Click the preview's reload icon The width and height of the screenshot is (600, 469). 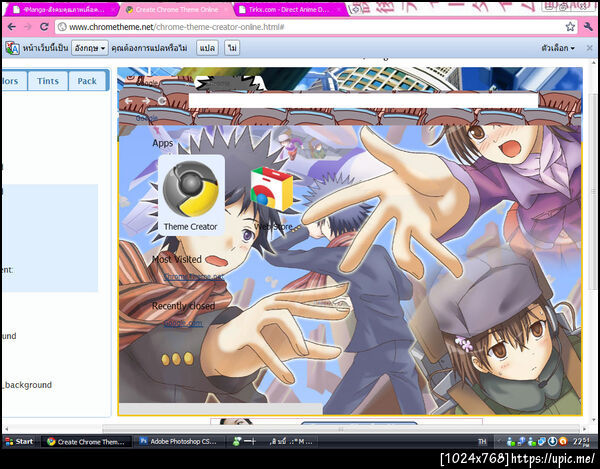(162, 101)
